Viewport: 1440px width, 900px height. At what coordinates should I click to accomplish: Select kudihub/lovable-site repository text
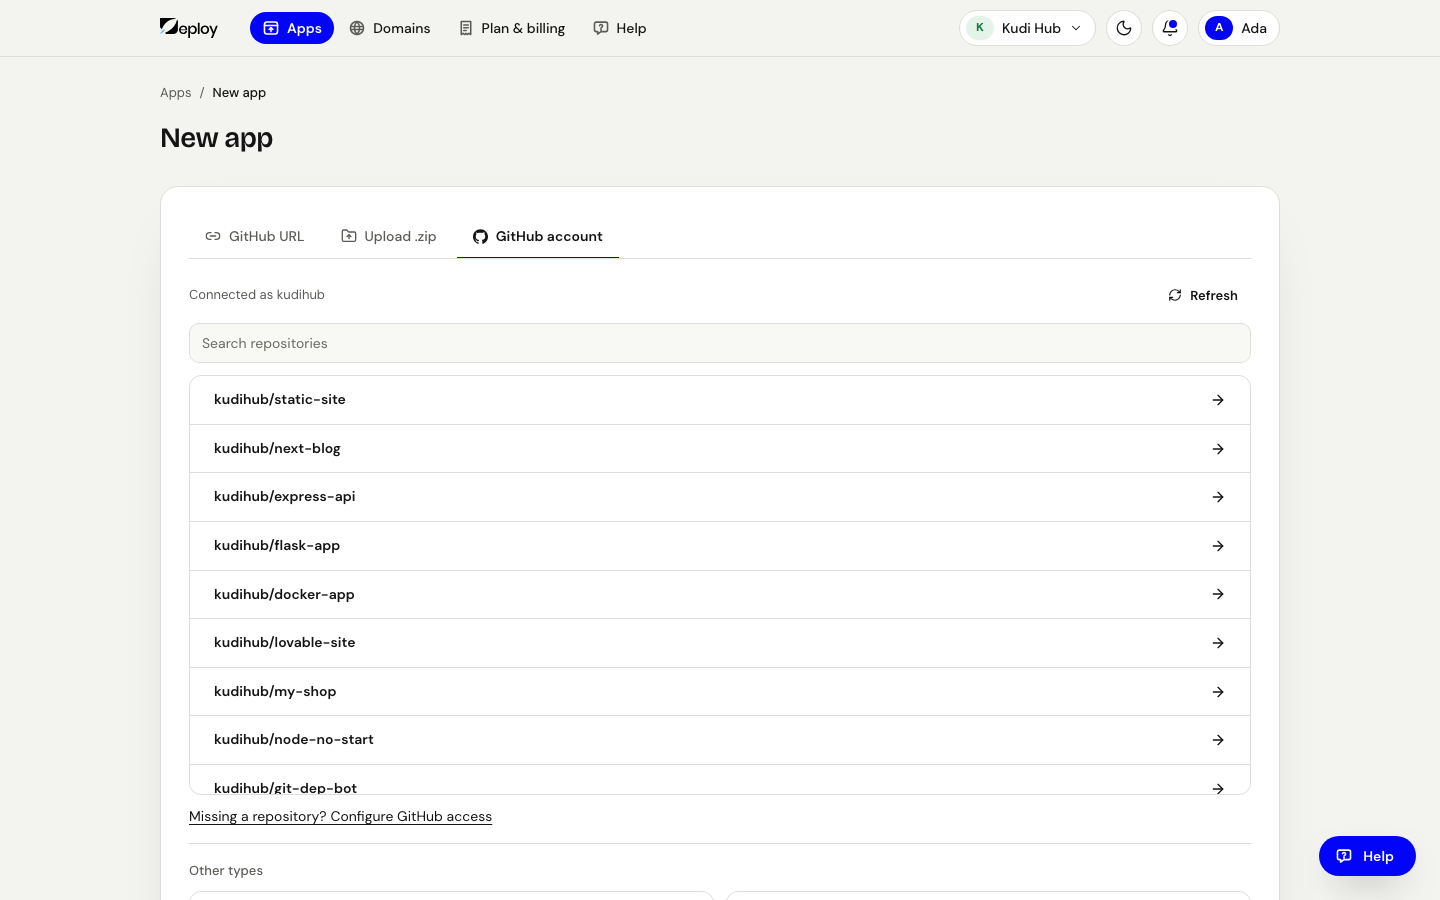(285, 643)
